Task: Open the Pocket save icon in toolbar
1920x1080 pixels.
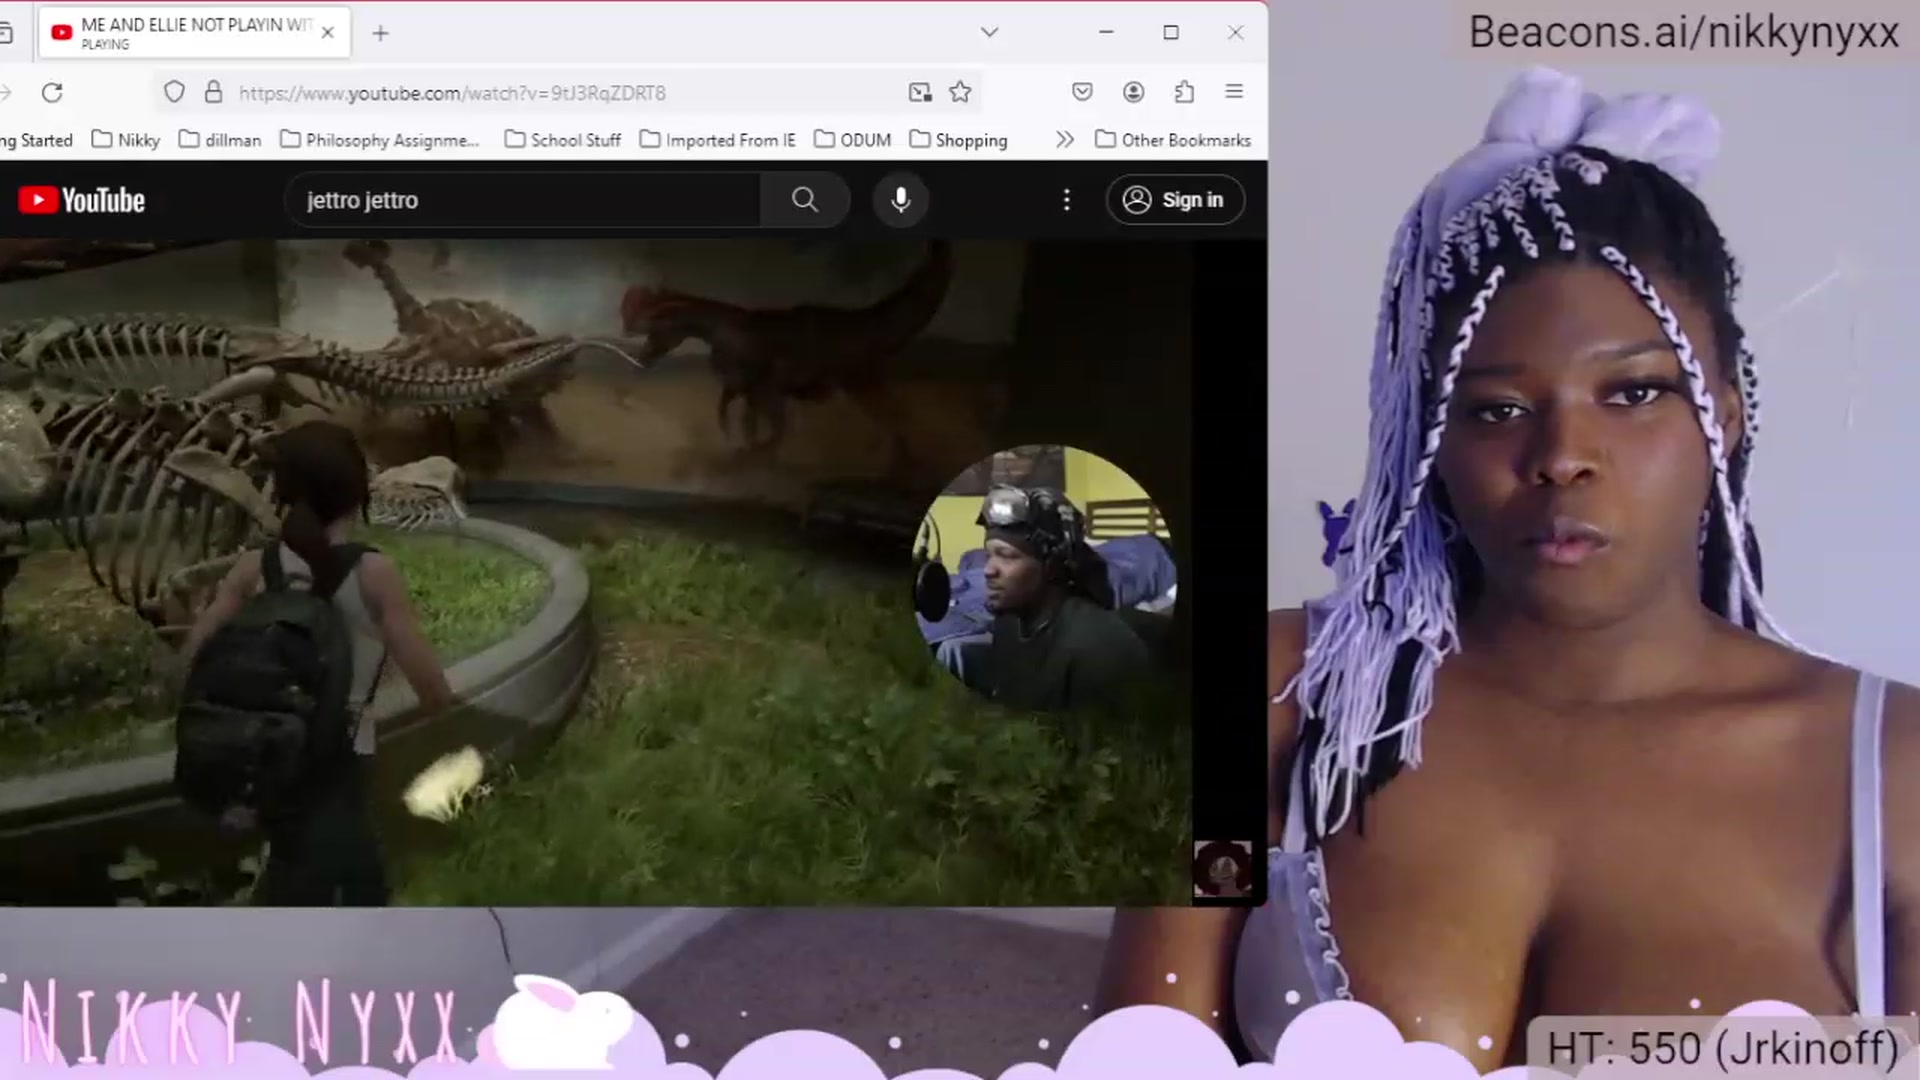Action: coord(1082,92)
